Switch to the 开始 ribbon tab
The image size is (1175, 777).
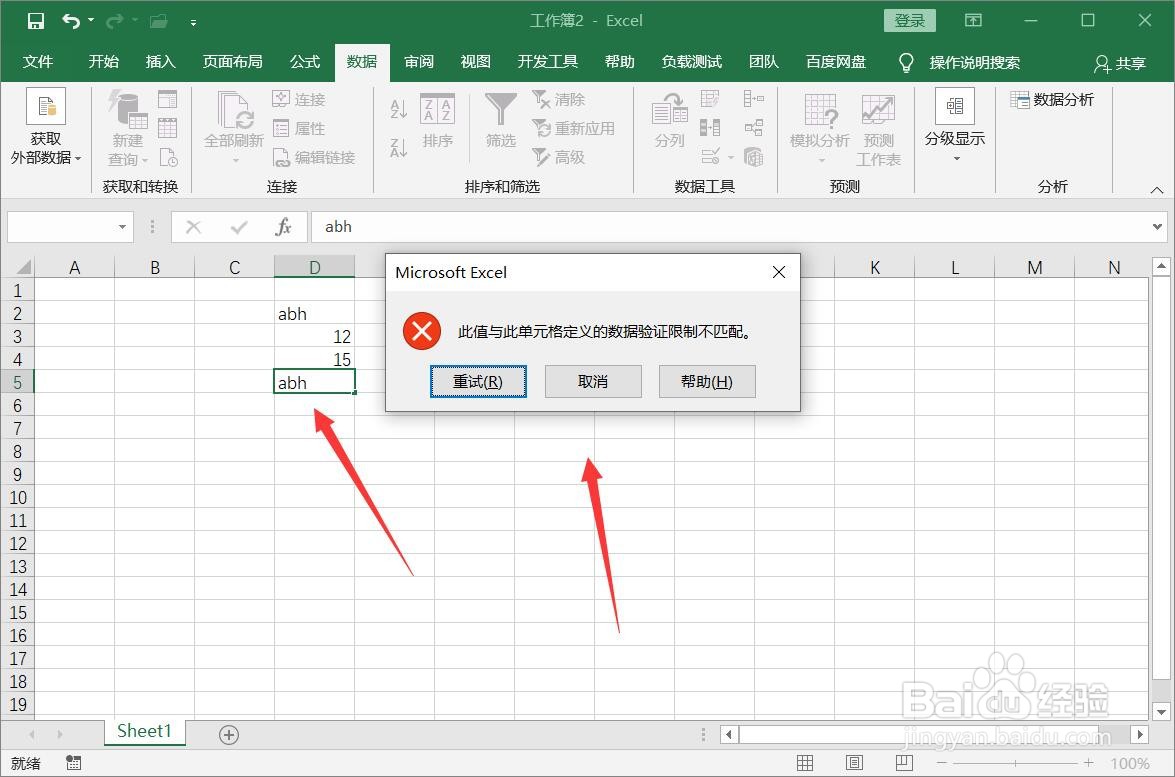point(103,61)
